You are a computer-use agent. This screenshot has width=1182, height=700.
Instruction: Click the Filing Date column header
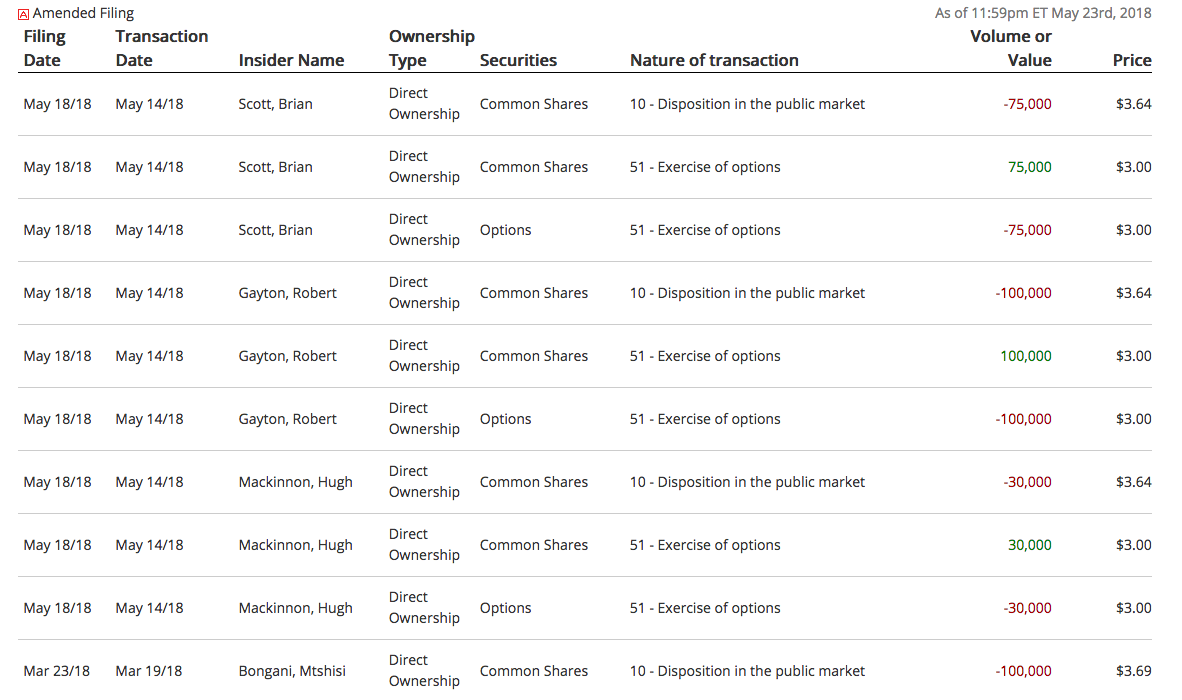[44, 48]
